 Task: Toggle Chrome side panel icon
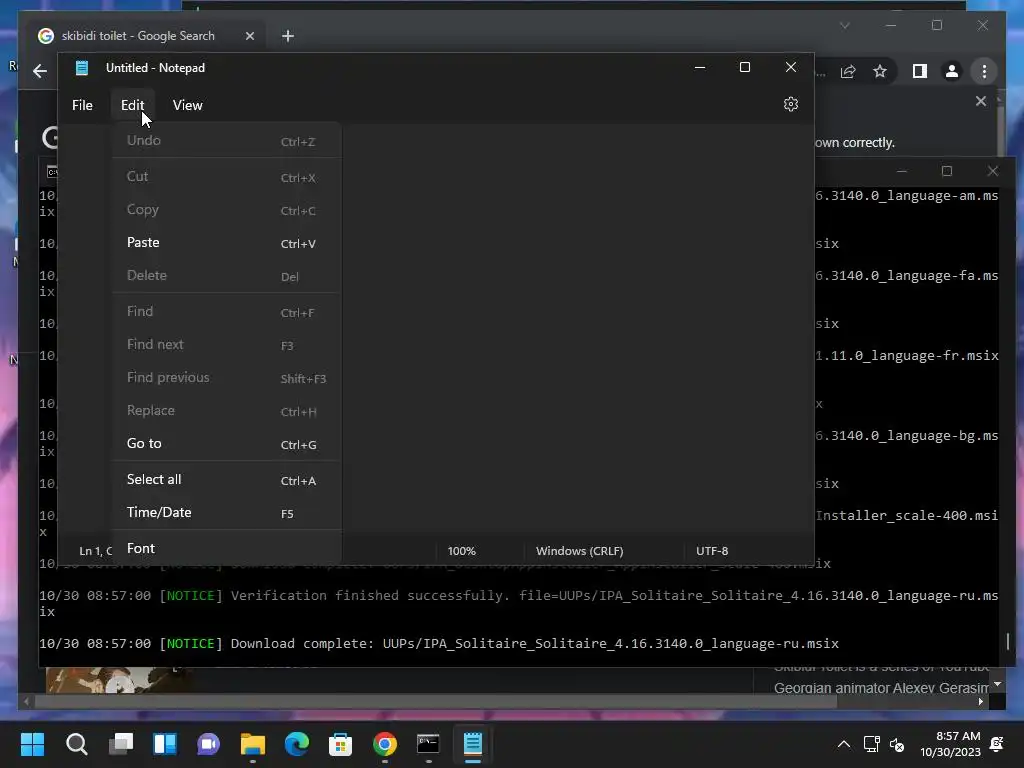[x=920, y=71]
